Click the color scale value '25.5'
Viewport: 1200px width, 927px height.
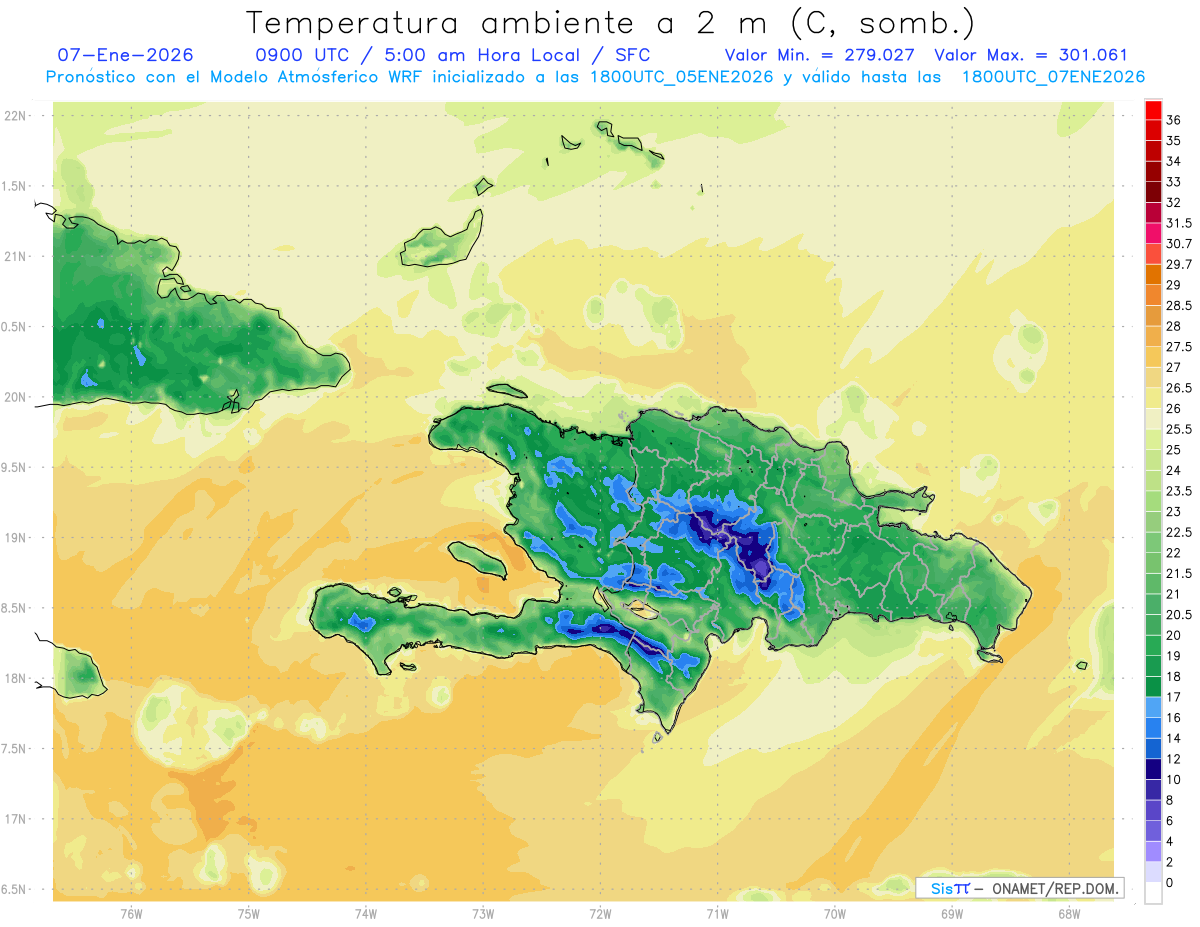1179,430
